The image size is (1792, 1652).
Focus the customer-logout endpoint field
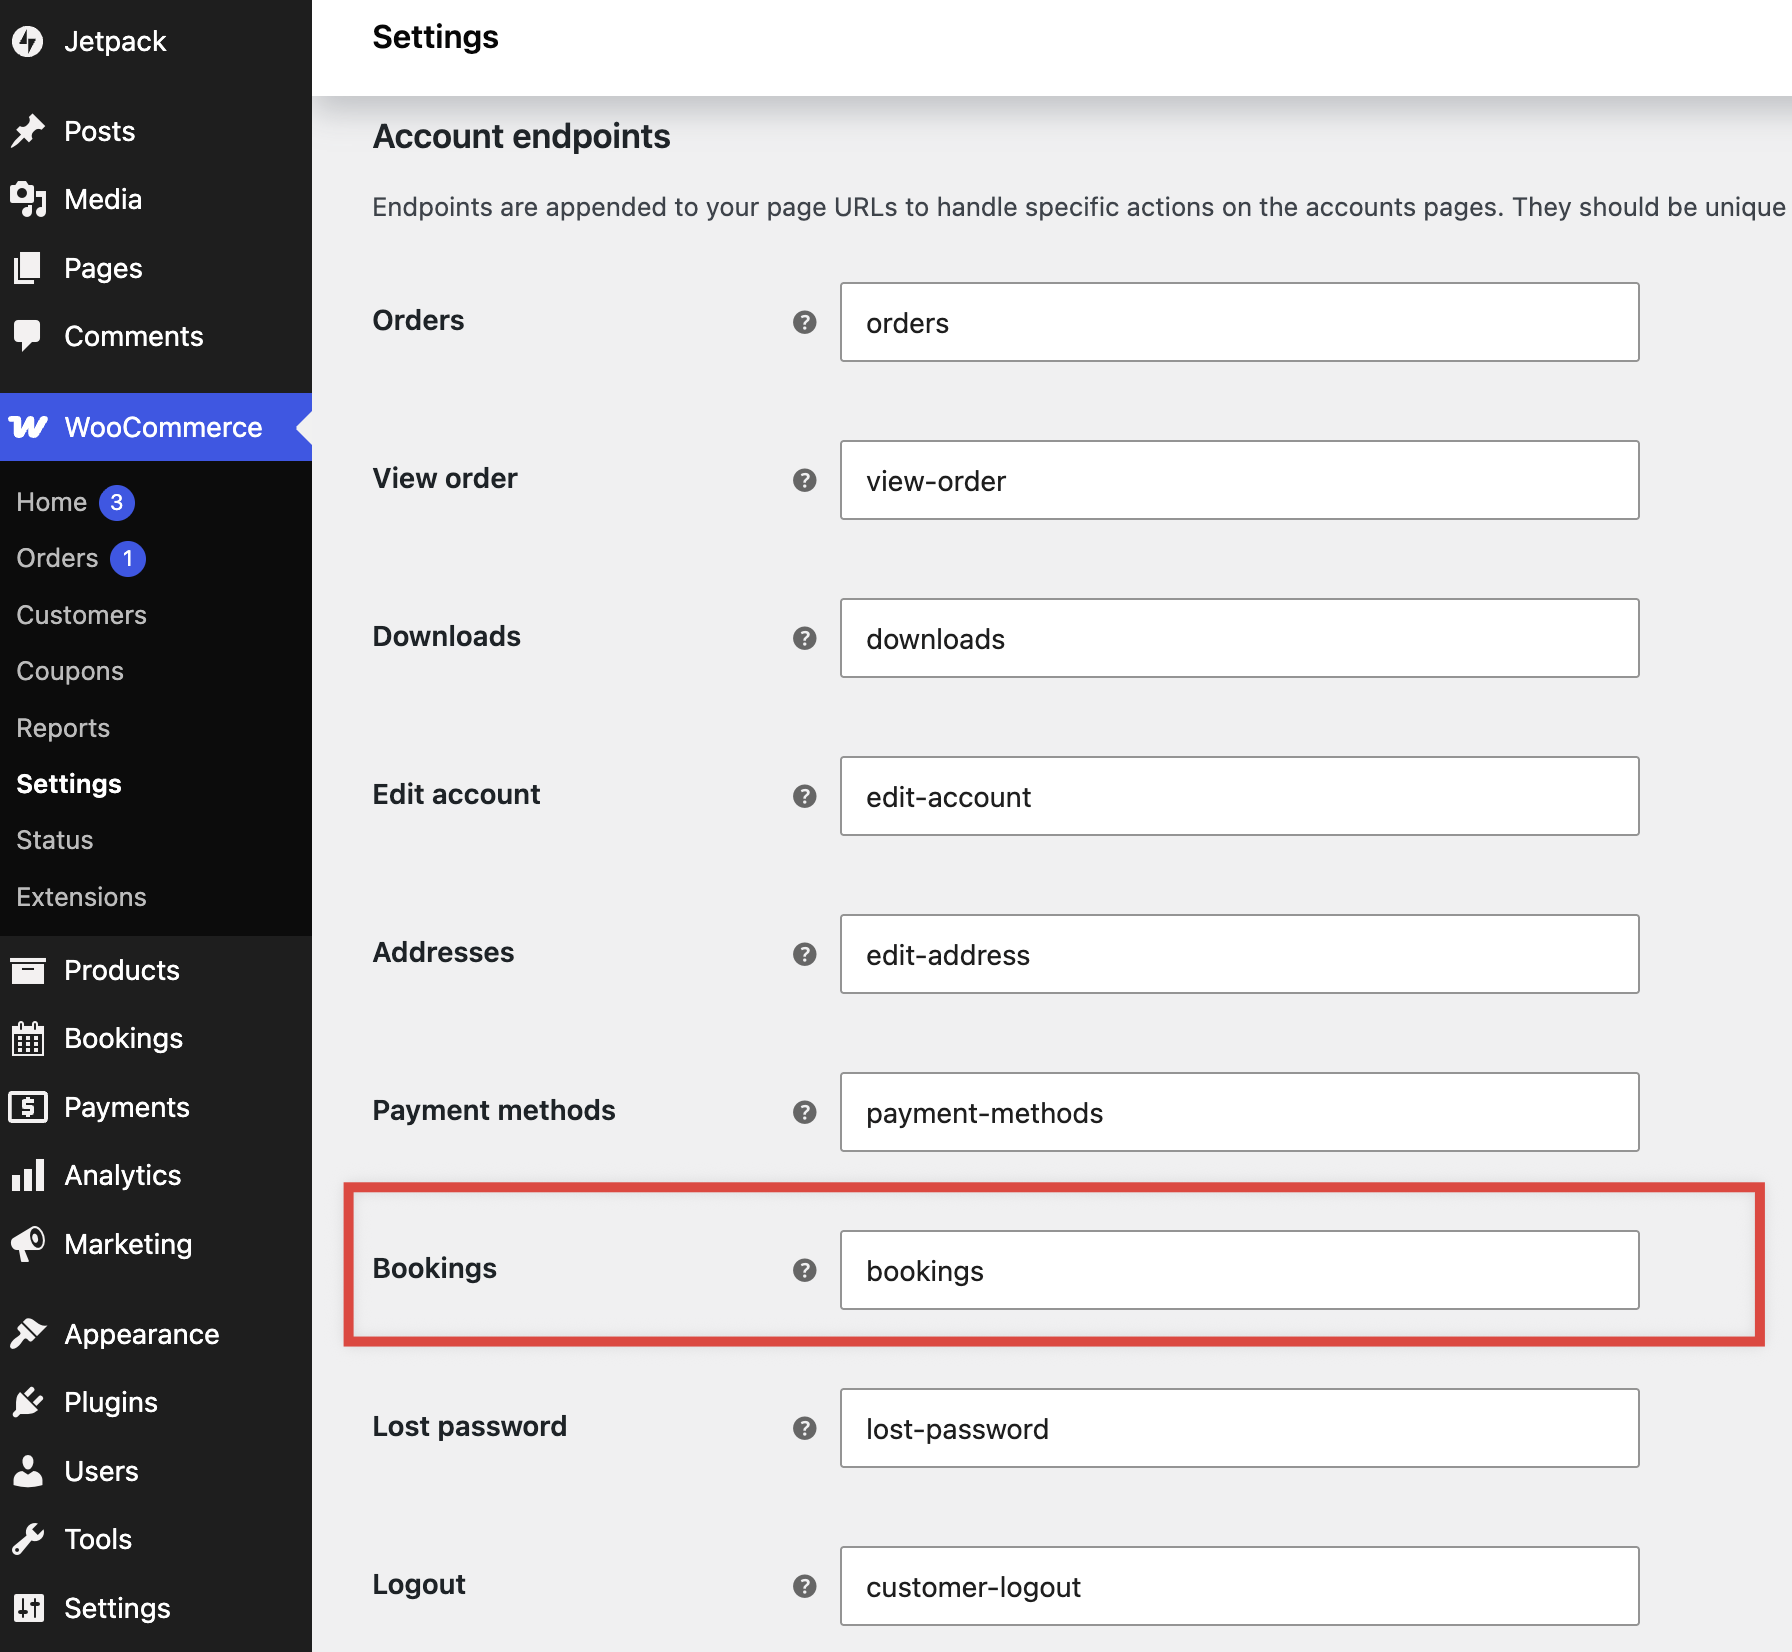[1240, 1586]
